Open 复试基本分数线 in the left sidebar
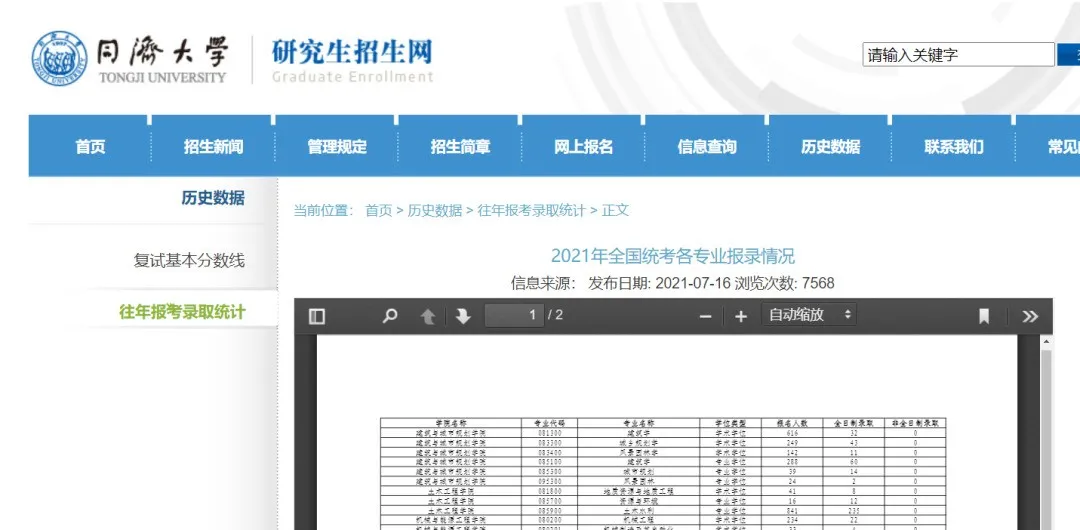This screenshot has width=1080, height=530. 189,261
